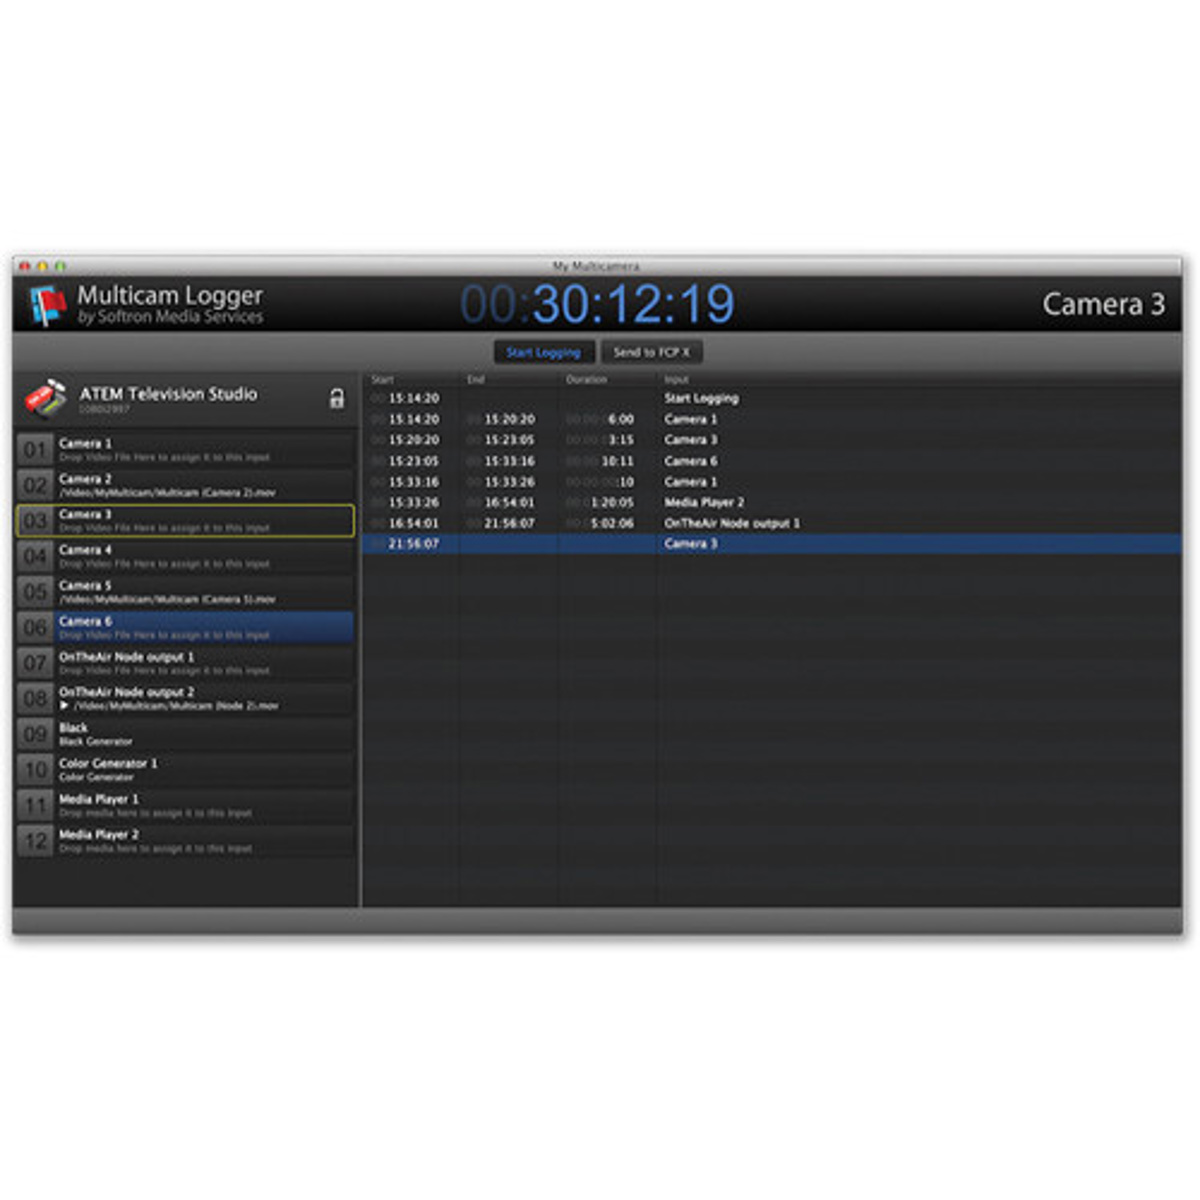Select input 10 Color Generator 1

[x=185, y=769]
